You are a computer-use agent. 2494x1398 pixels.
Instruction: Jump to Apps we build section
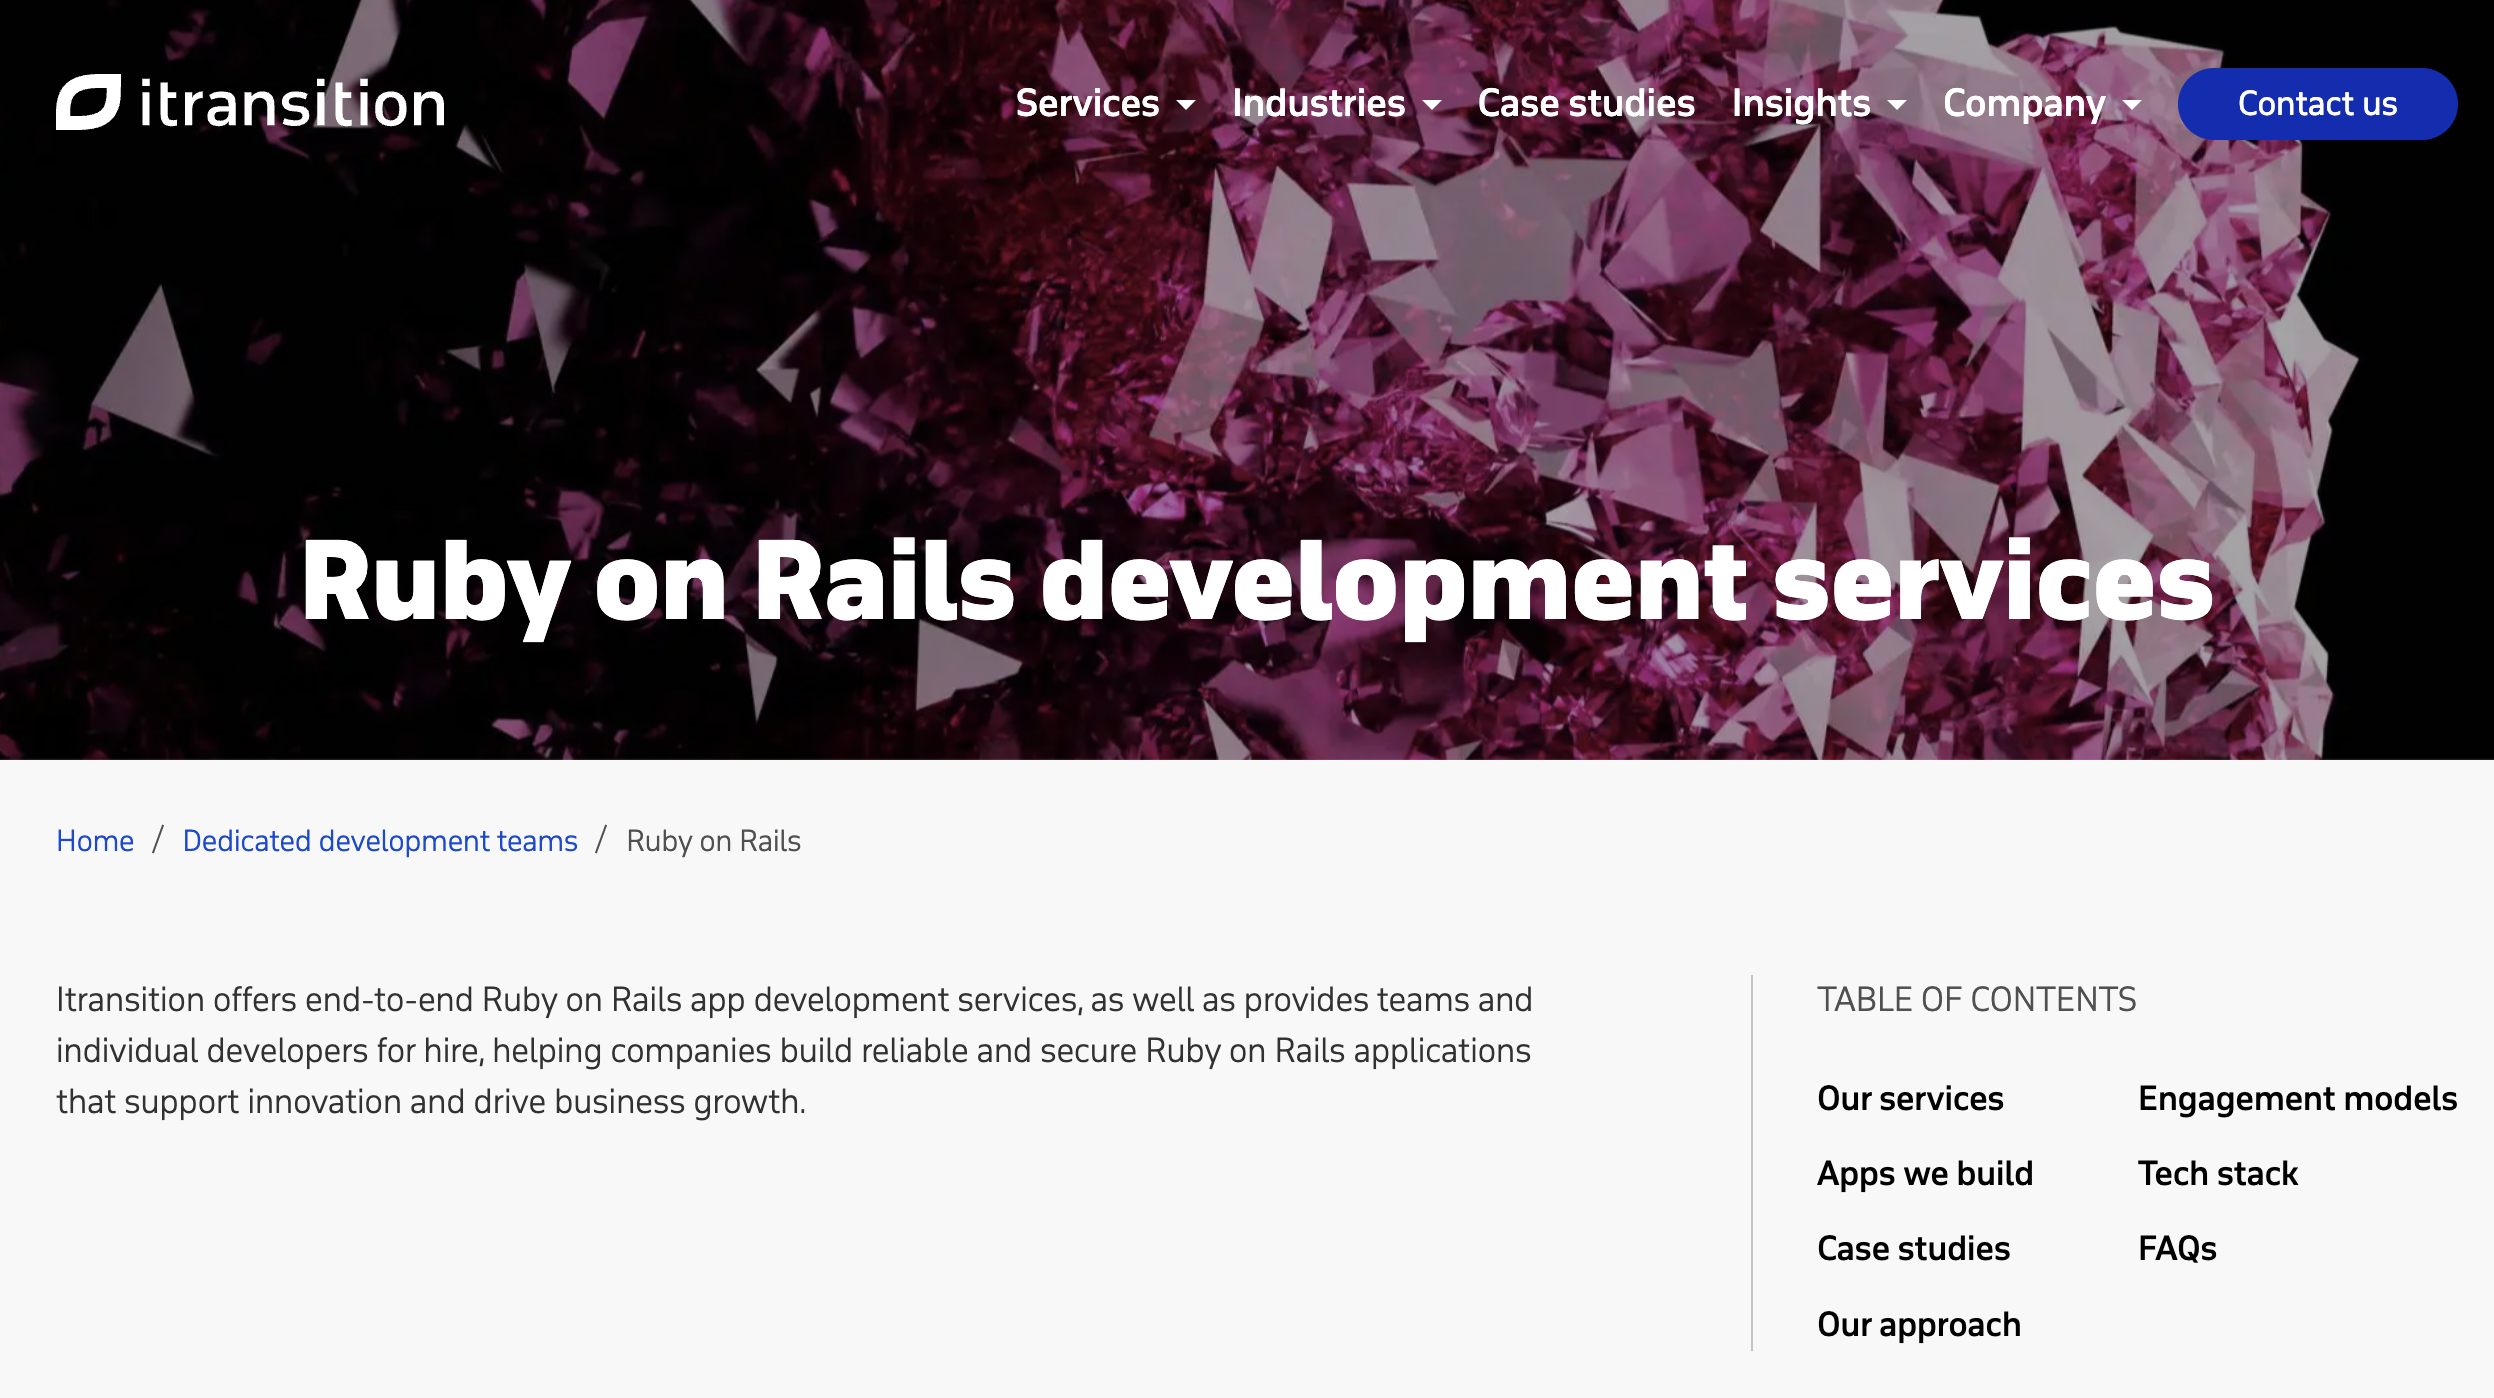pyautogui.click(x=1925, y=1174)
